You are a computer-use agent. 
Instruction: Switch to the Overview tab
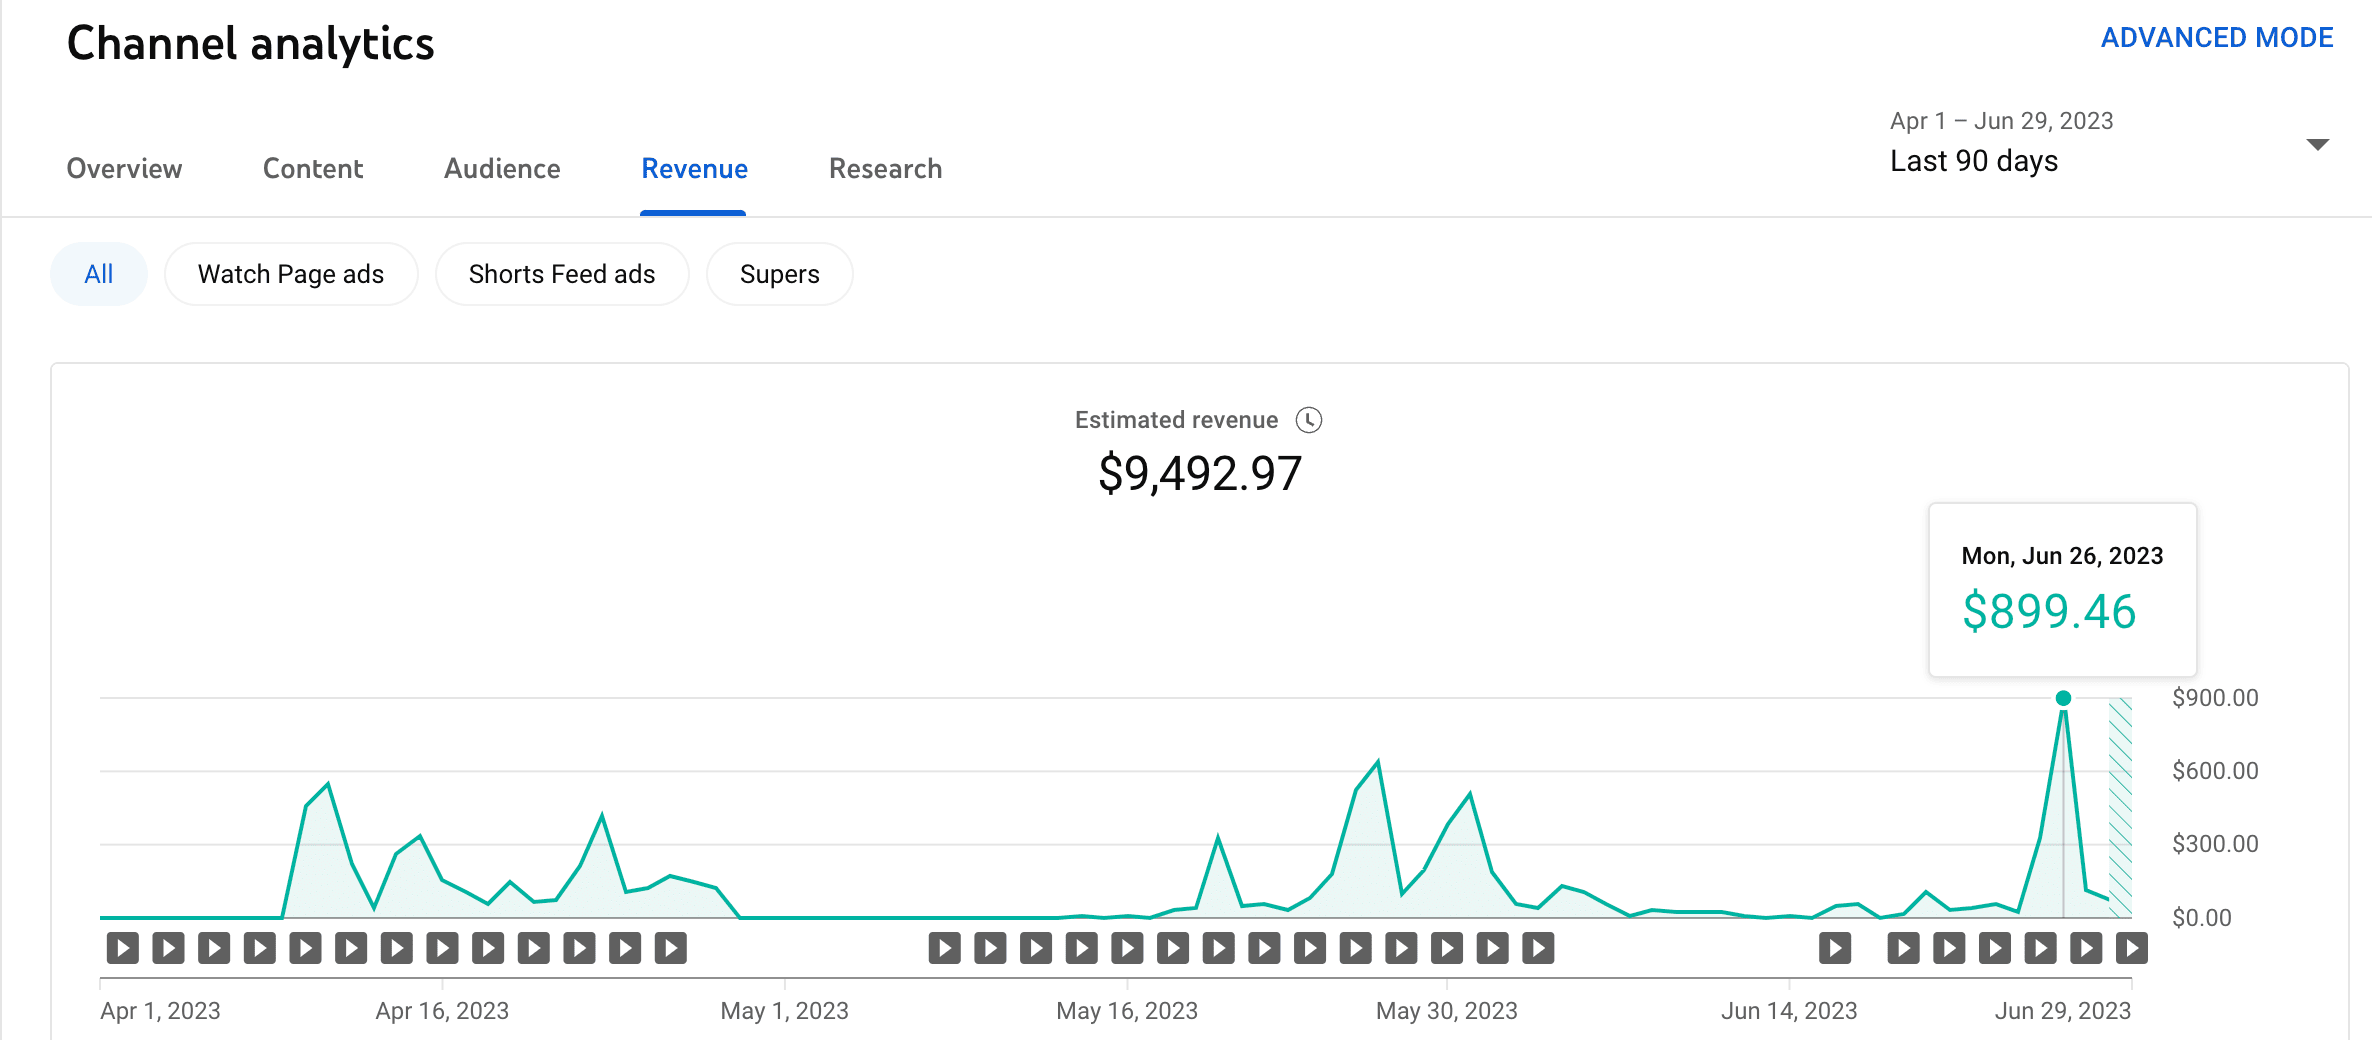point(124,168)
